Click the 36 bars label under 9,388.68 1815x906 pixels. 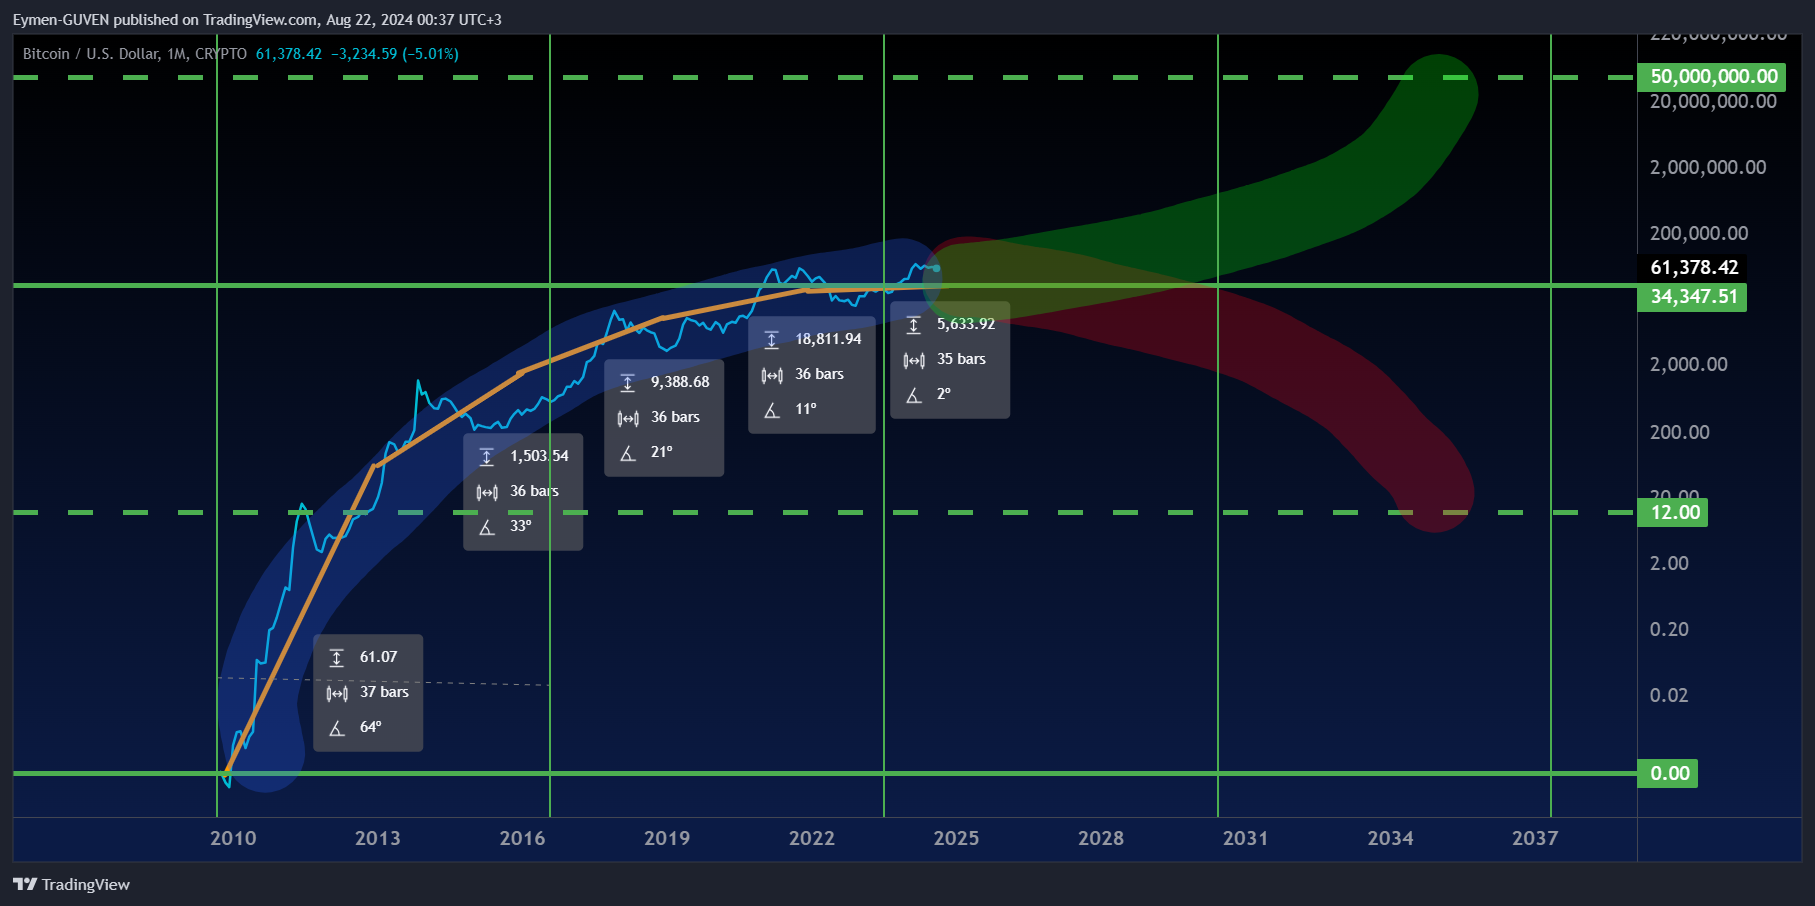[675, 417]
